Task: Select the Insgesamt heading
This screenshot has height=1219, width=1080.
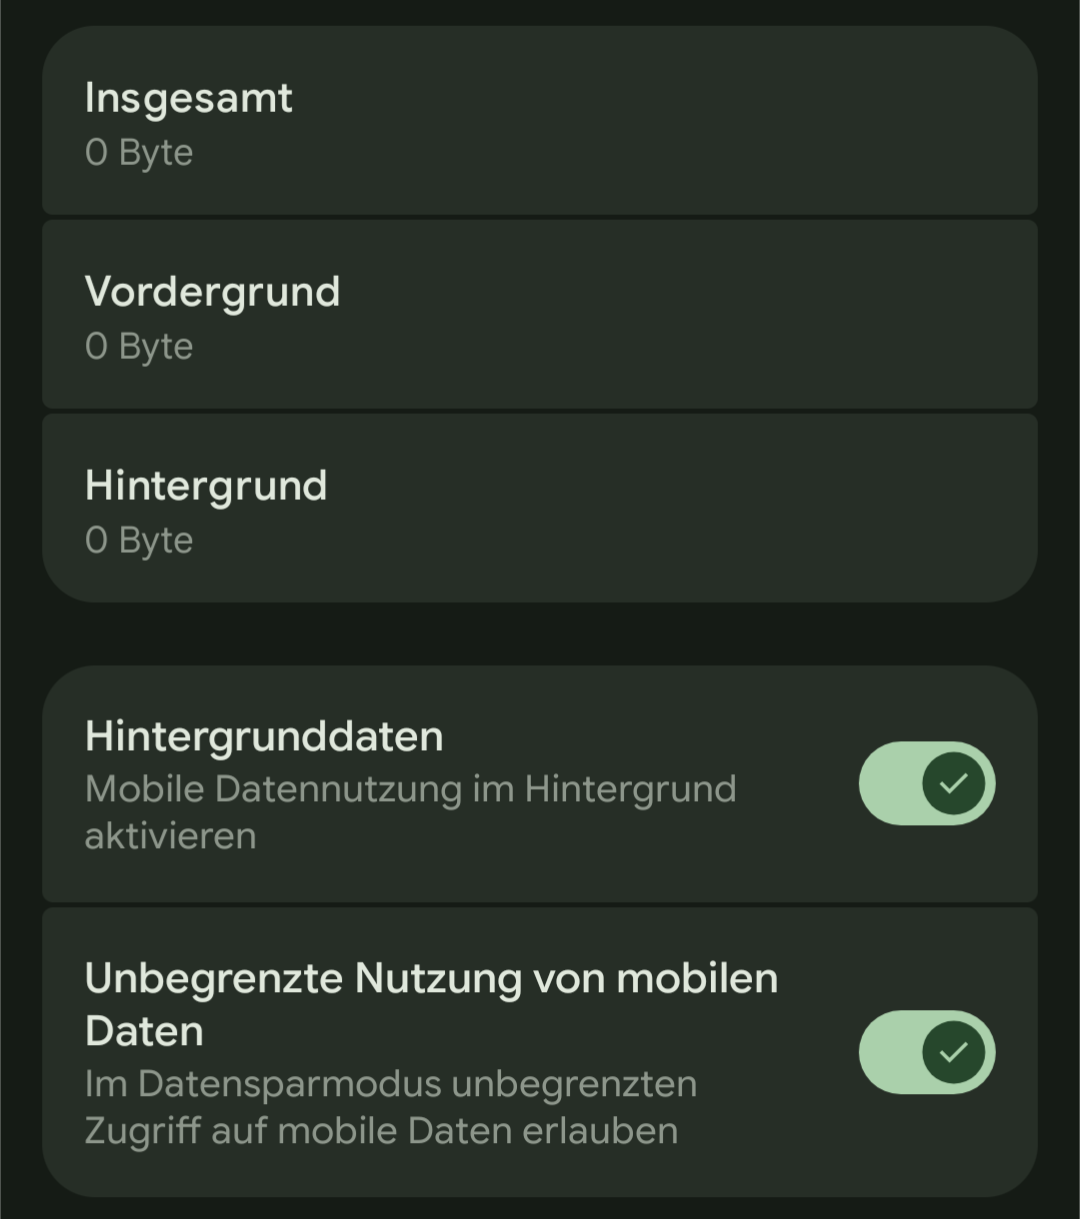Action: coord(188,98)
